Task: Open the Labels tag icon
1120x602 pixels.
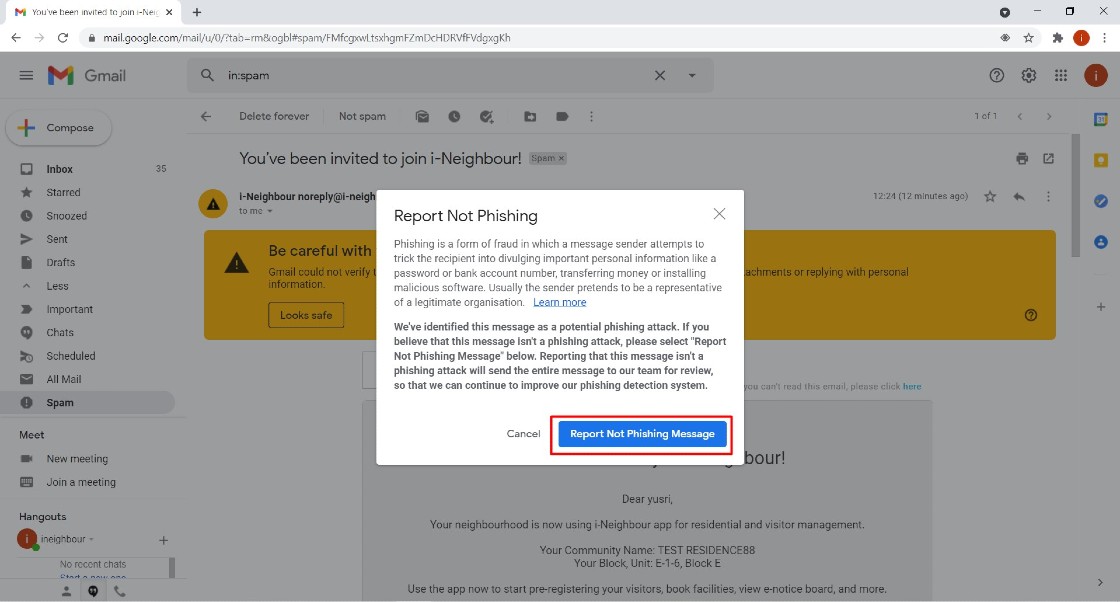Action: click(x=562, y=116)
